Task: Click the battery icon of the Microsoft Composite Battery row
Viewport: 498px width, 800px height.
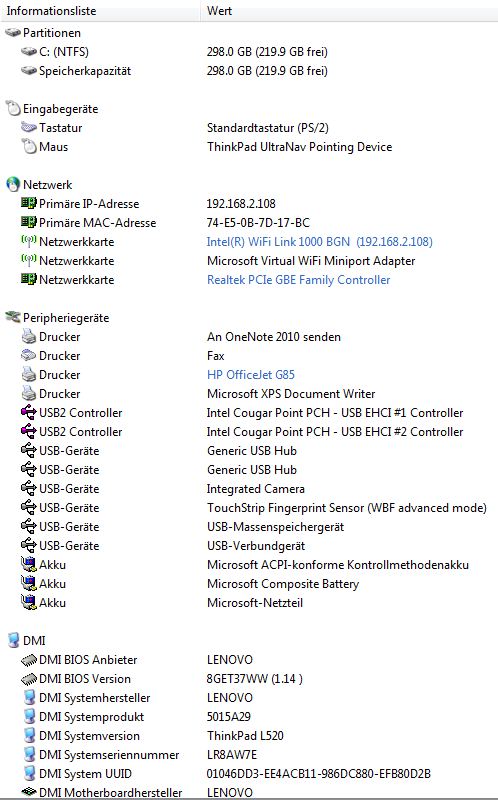Action: [x=29, y=583]
